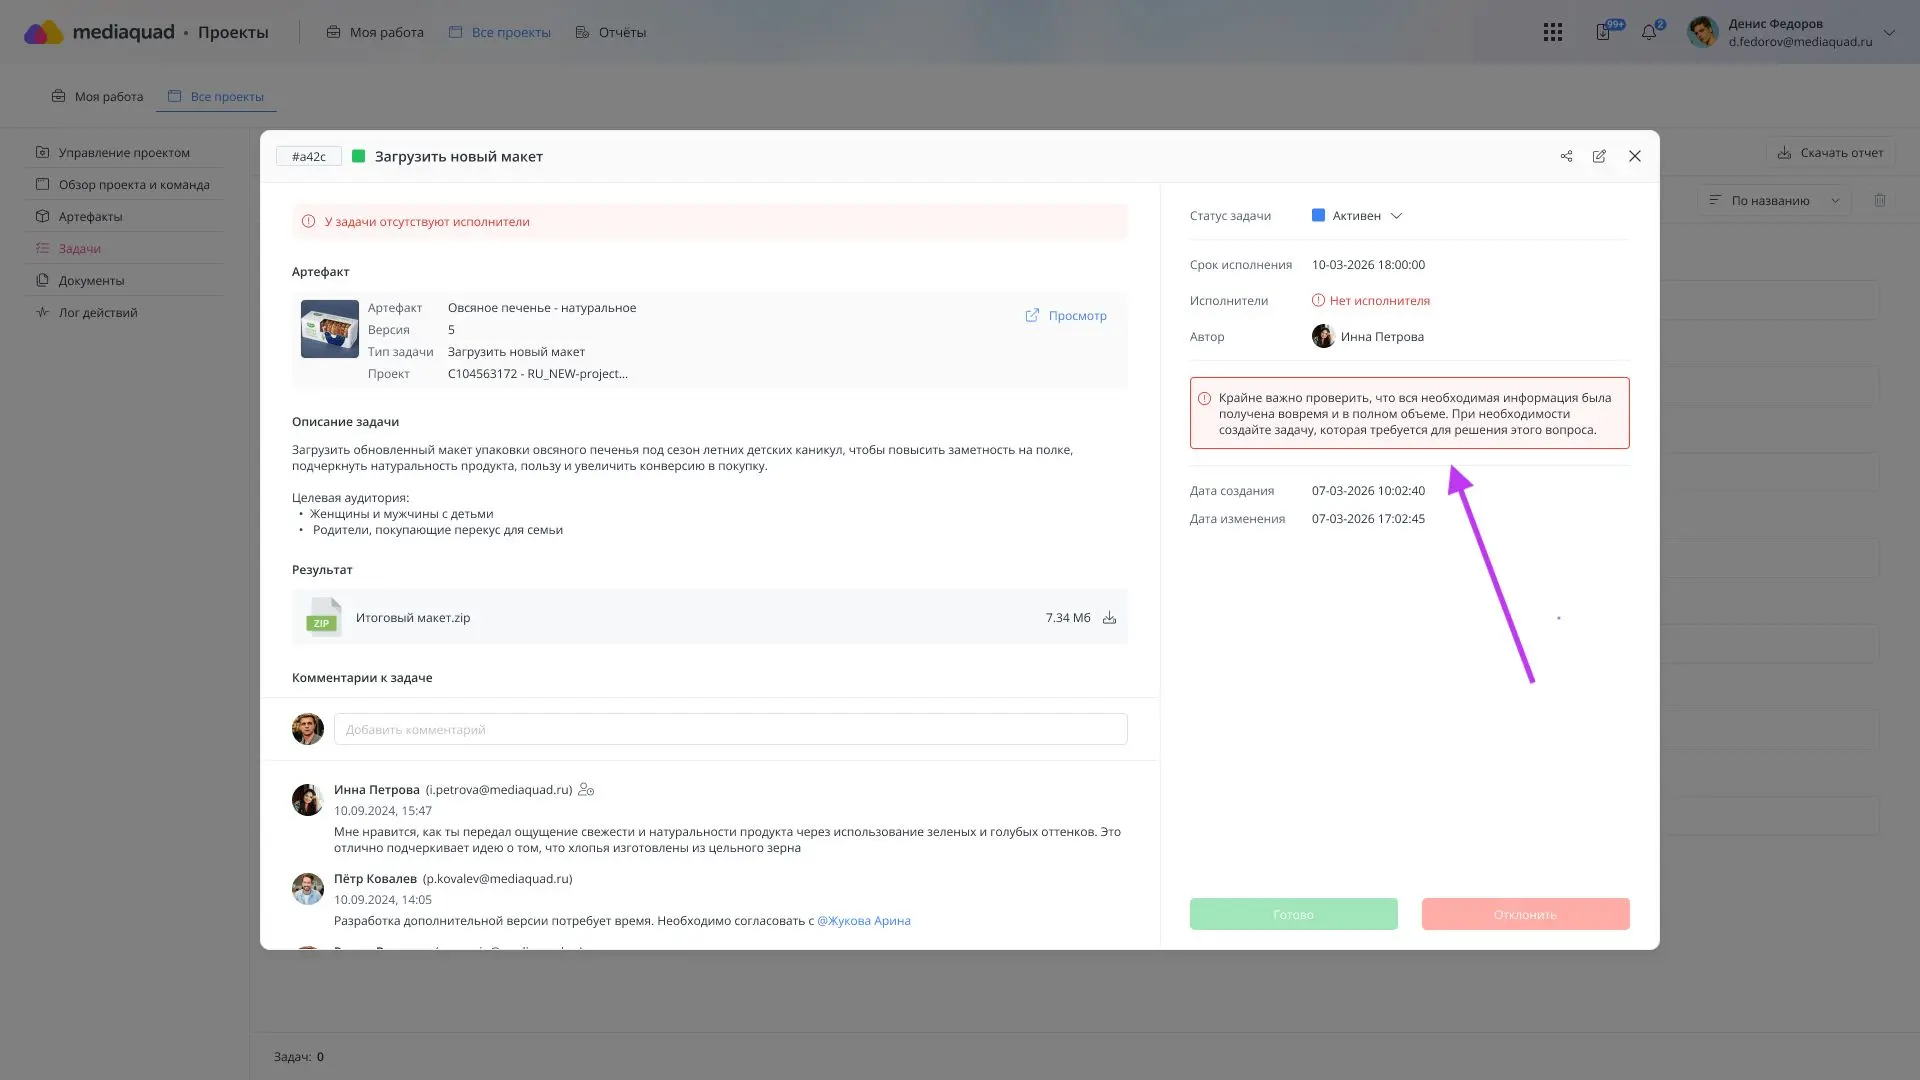Open the apps grid icon in top bar
This screenshot has width=1920, height=1080.
click(1553, 31)
